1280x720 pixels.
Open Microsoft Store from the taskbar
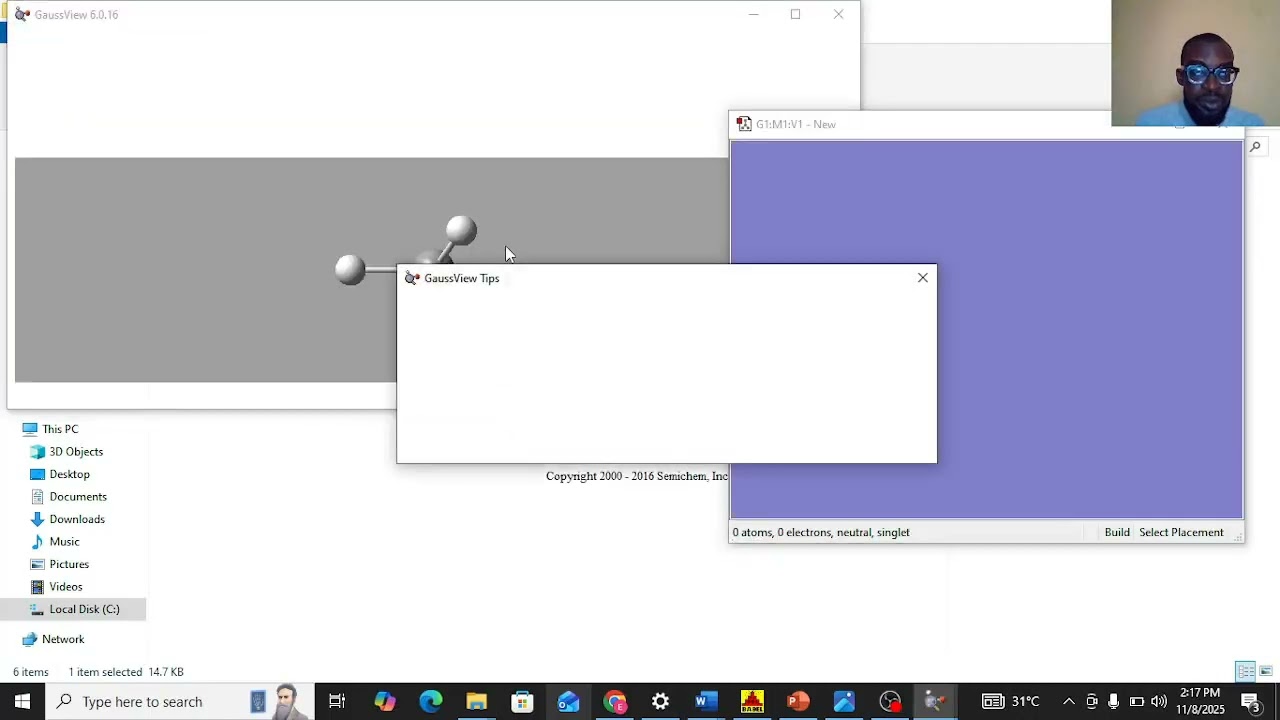(522, 701)
